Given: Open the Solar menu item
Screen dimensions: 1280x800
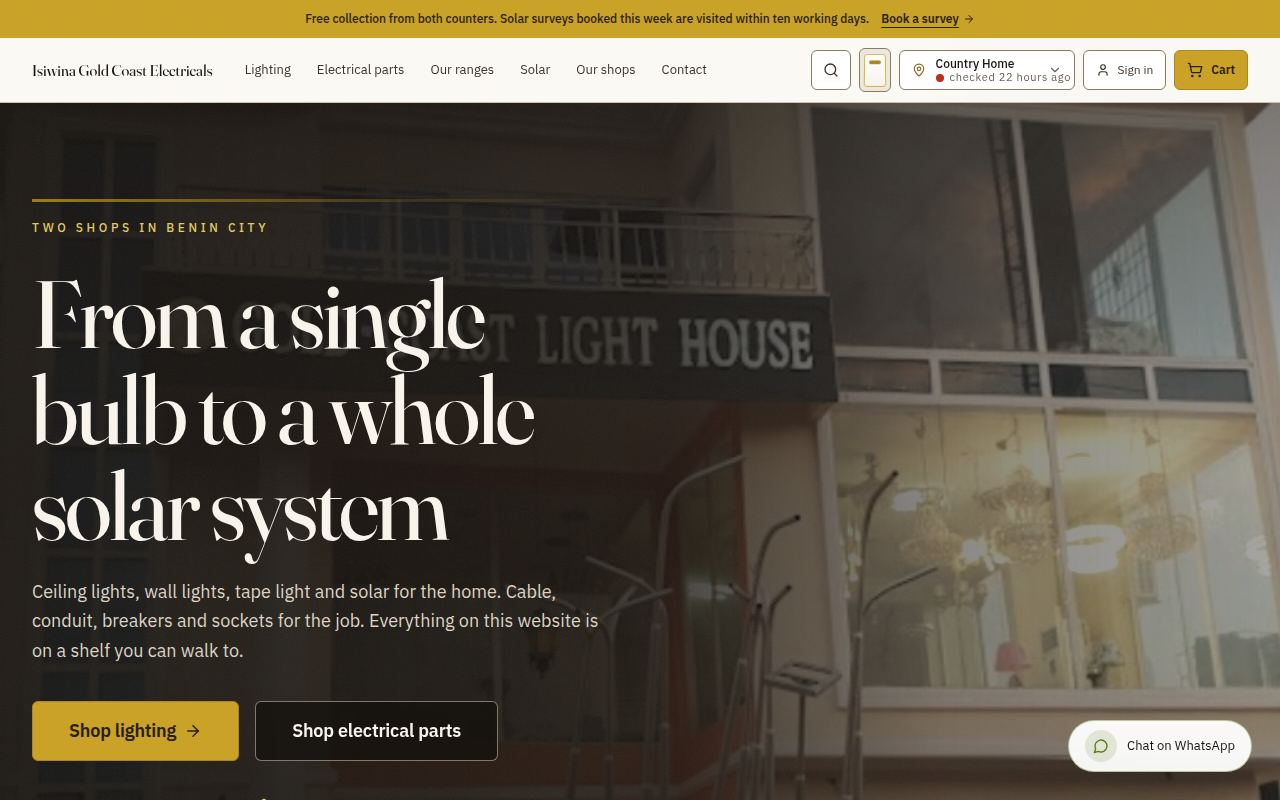Looking at the screenshot, I should (x=535, y=70).
